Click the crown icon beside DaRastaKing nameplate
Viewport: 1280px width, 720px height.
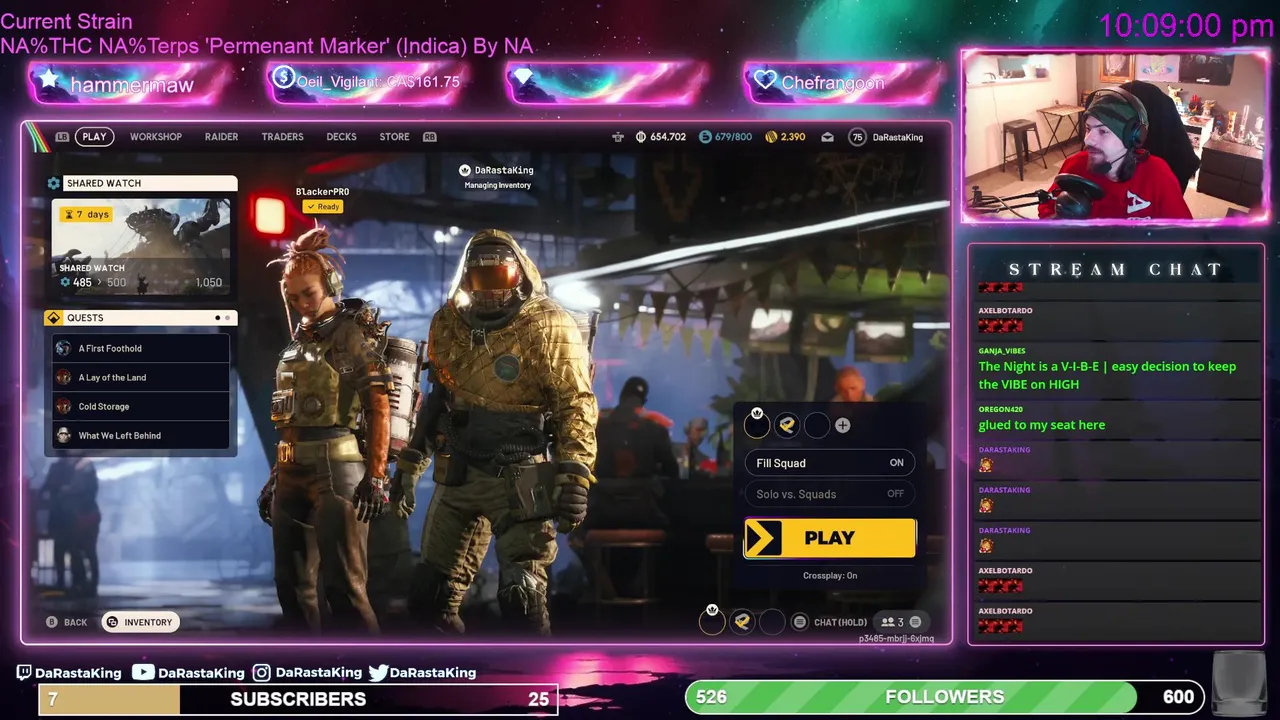465,170
